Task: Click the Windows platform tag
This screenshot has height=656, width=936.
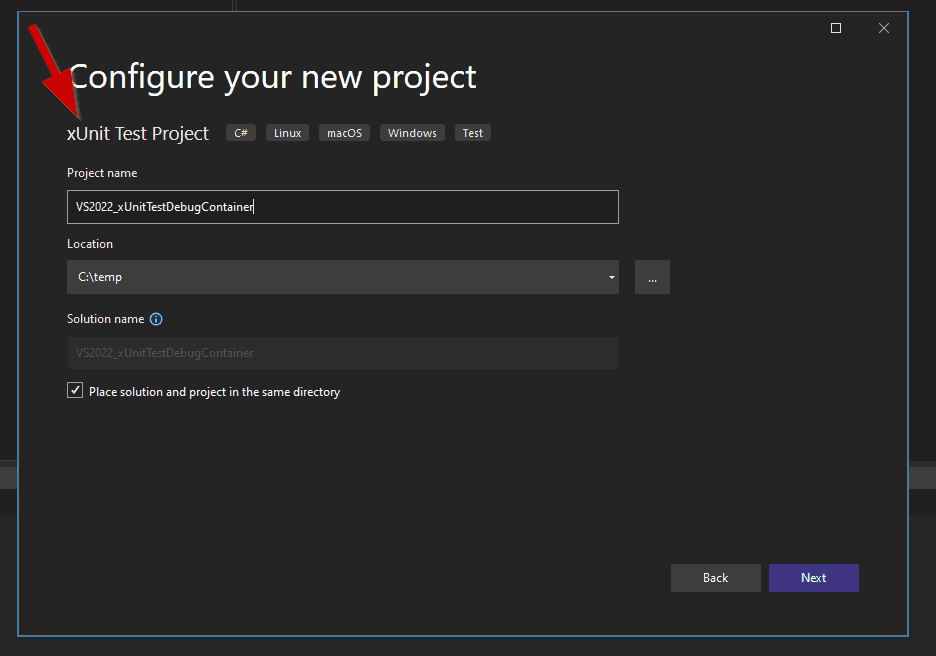Action: [412, 133]
